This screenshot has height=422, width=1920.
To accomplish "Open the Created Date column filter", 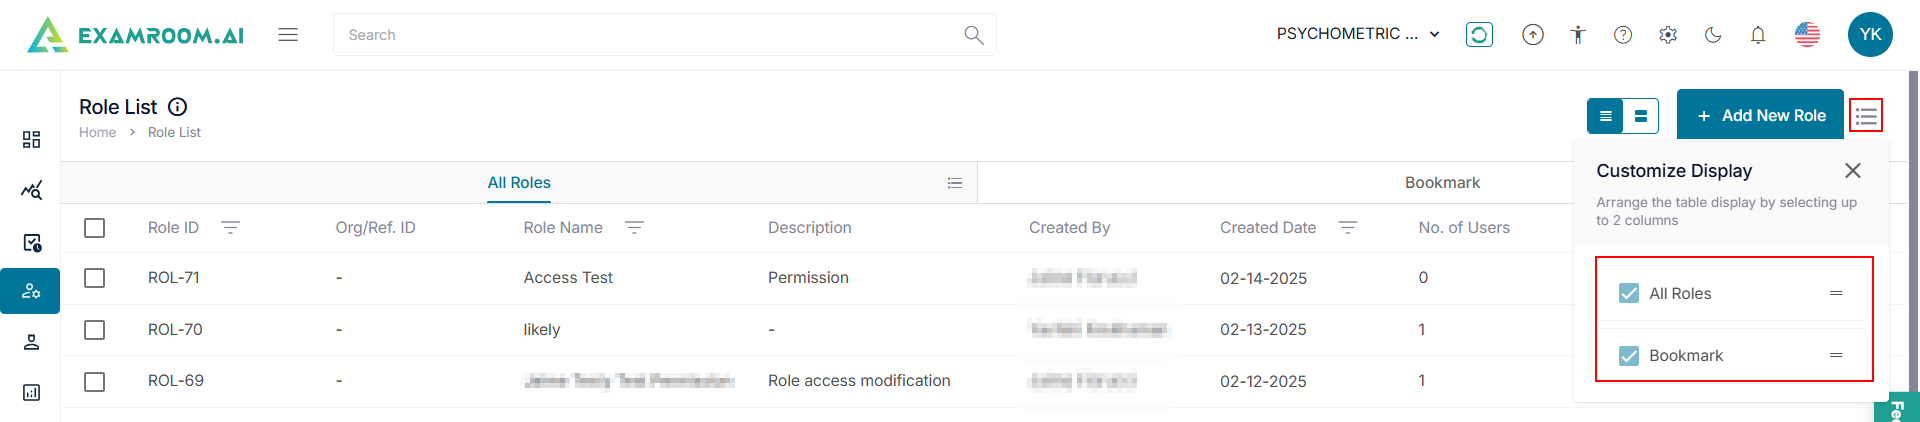I will coord(1347,228).
